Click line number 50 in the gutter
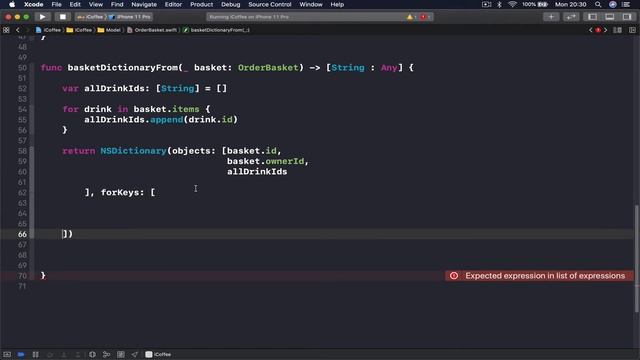The height and width of the screenshot is (360, 640). tap(22, 68)
